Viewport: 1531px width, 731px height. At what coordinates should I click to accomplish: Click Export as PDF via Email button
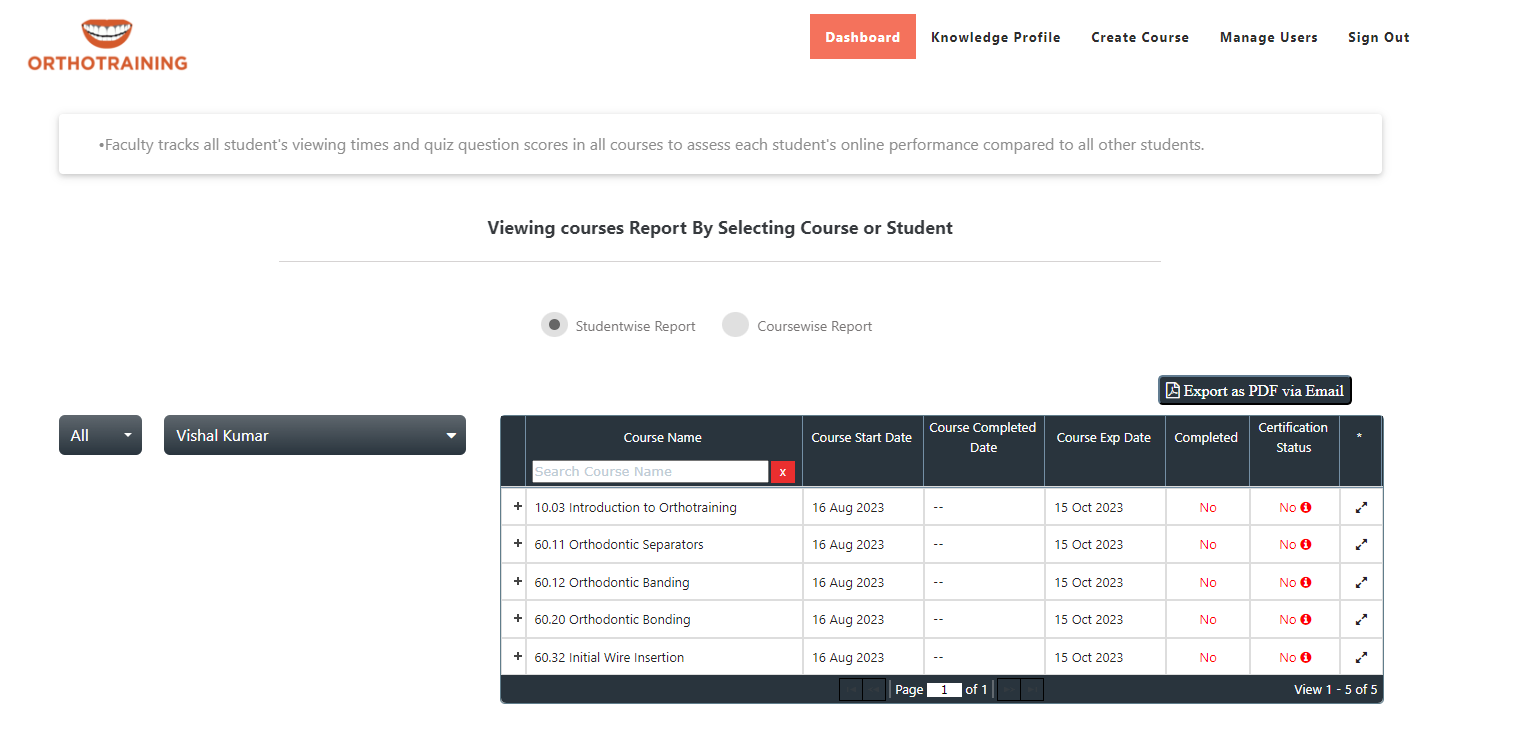pyautogui.click(x=1254, y=391)
